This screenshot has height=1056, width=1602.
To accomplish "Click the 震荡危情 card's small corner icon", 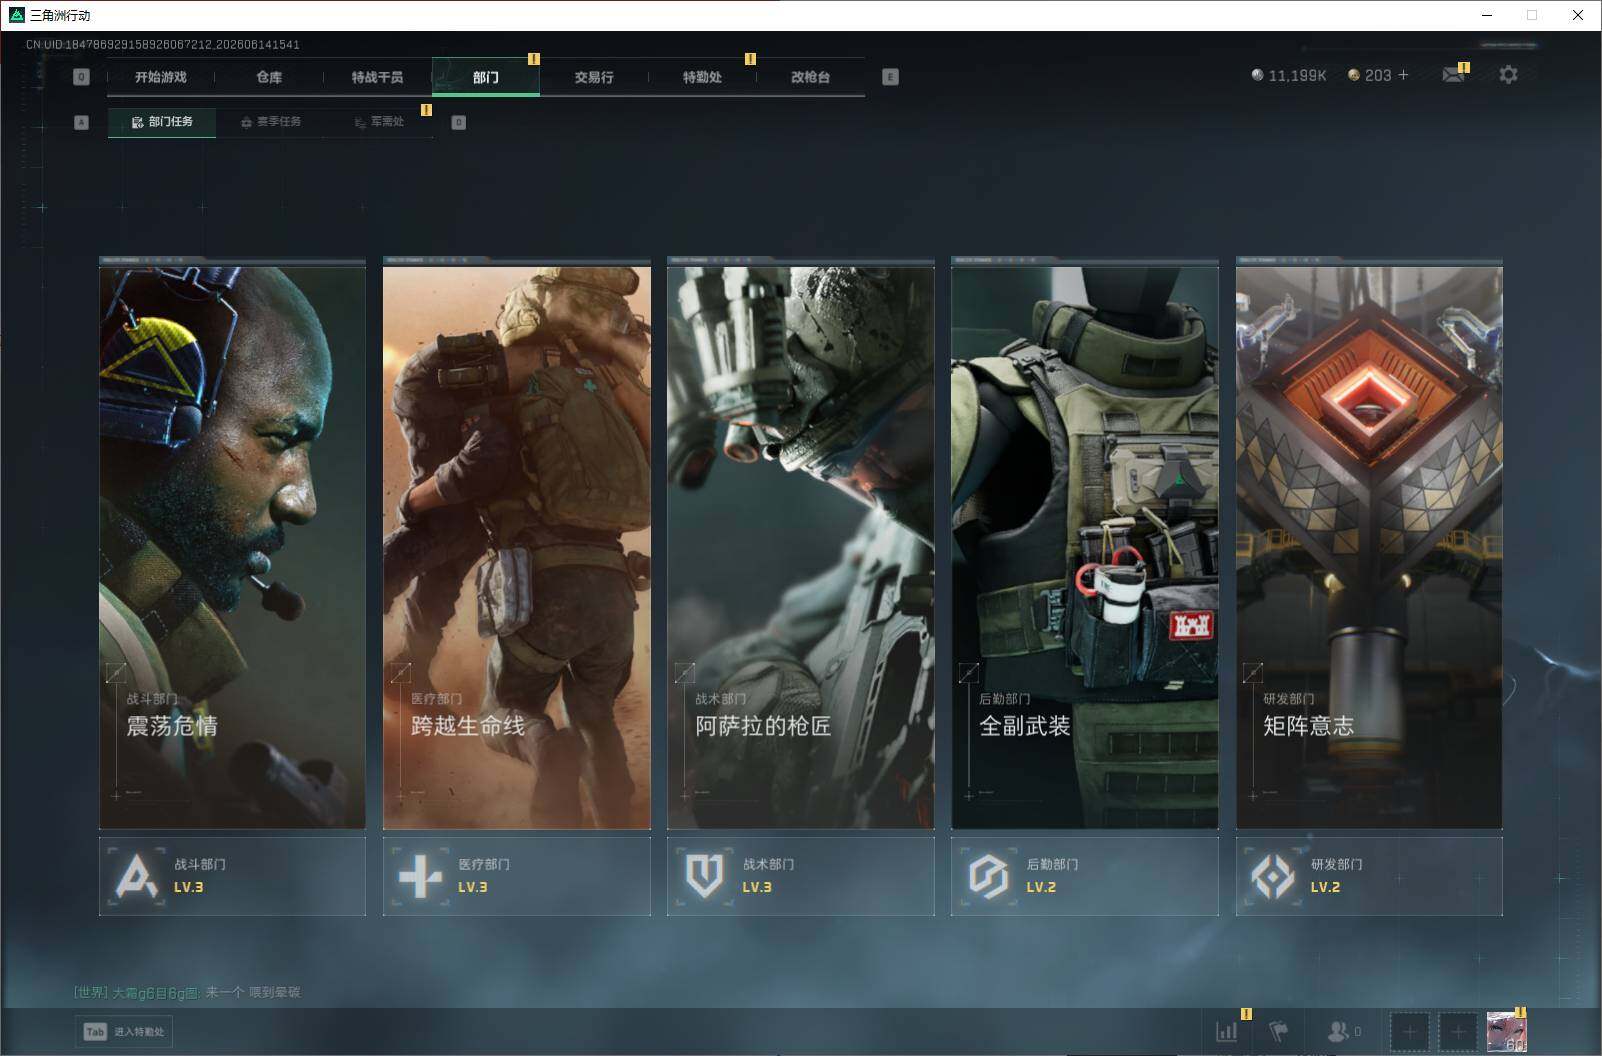I will click(116, 673).
